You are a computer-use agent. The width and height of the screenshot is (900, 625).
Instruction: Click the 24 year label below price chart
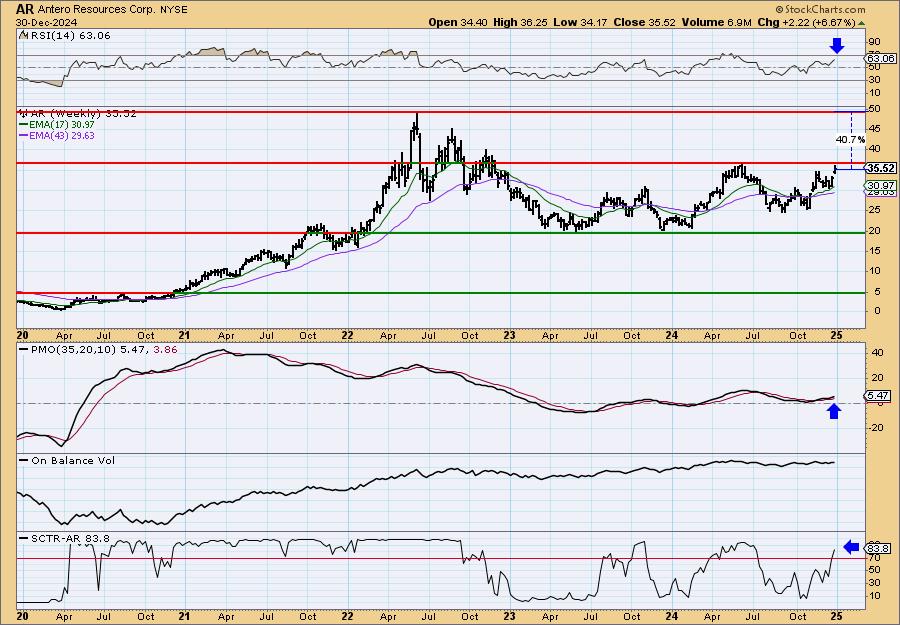pyautogui.click(x=672, y=335)
